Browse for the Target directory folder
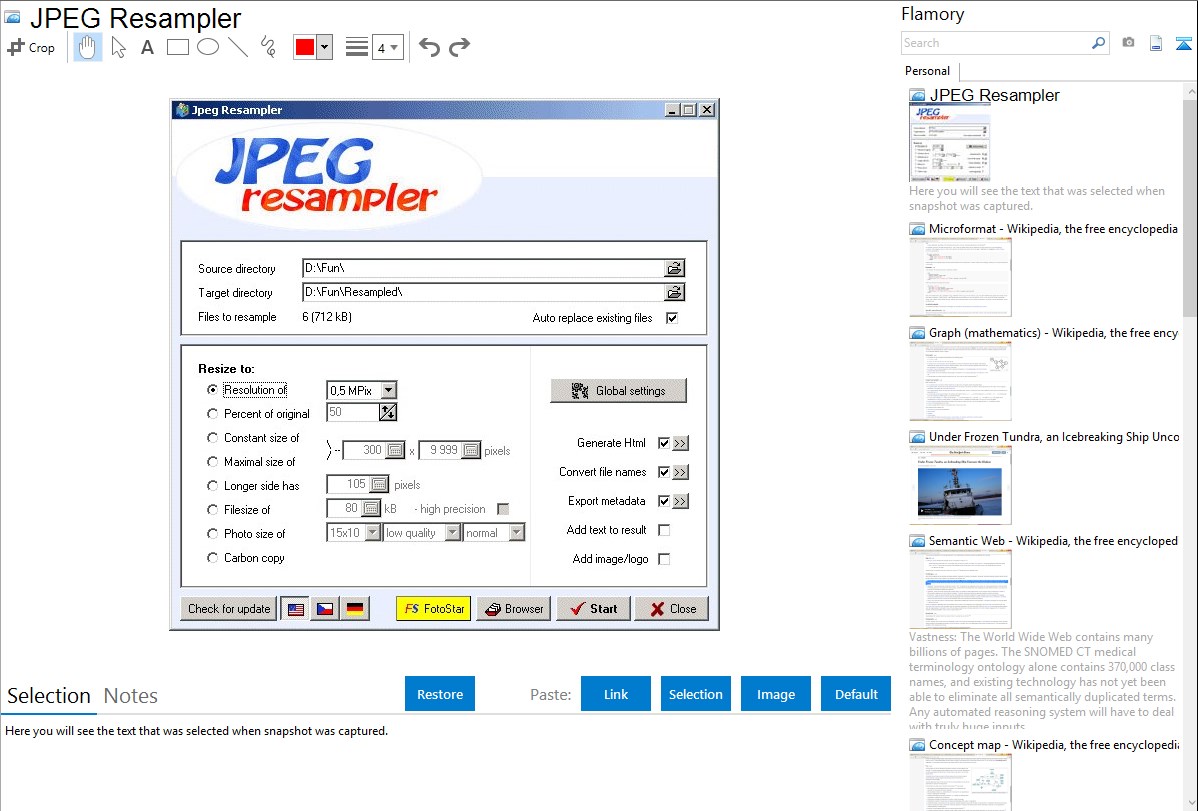 [674, 292]
